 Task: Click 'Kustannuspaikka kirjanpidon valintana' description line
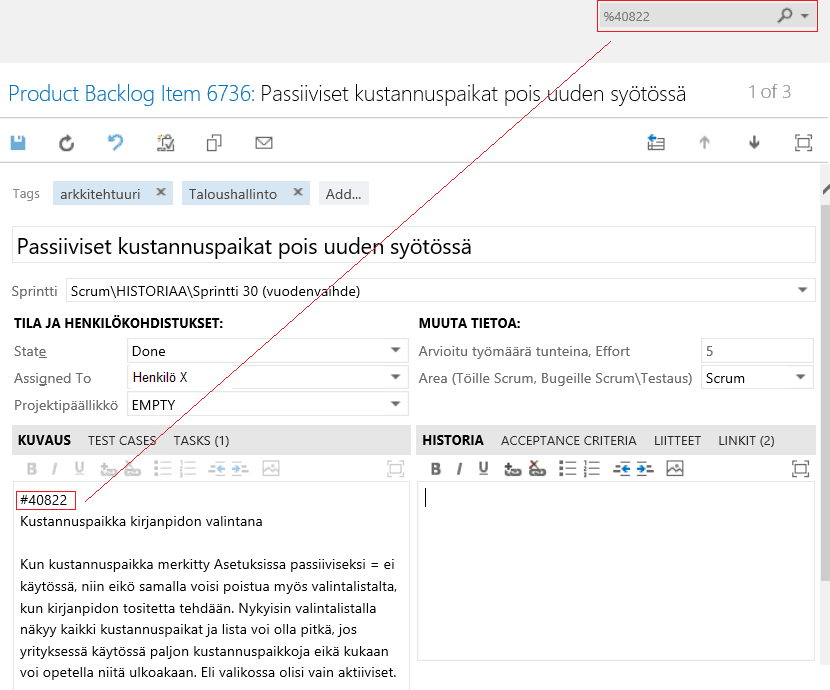(x=141, y=521)
